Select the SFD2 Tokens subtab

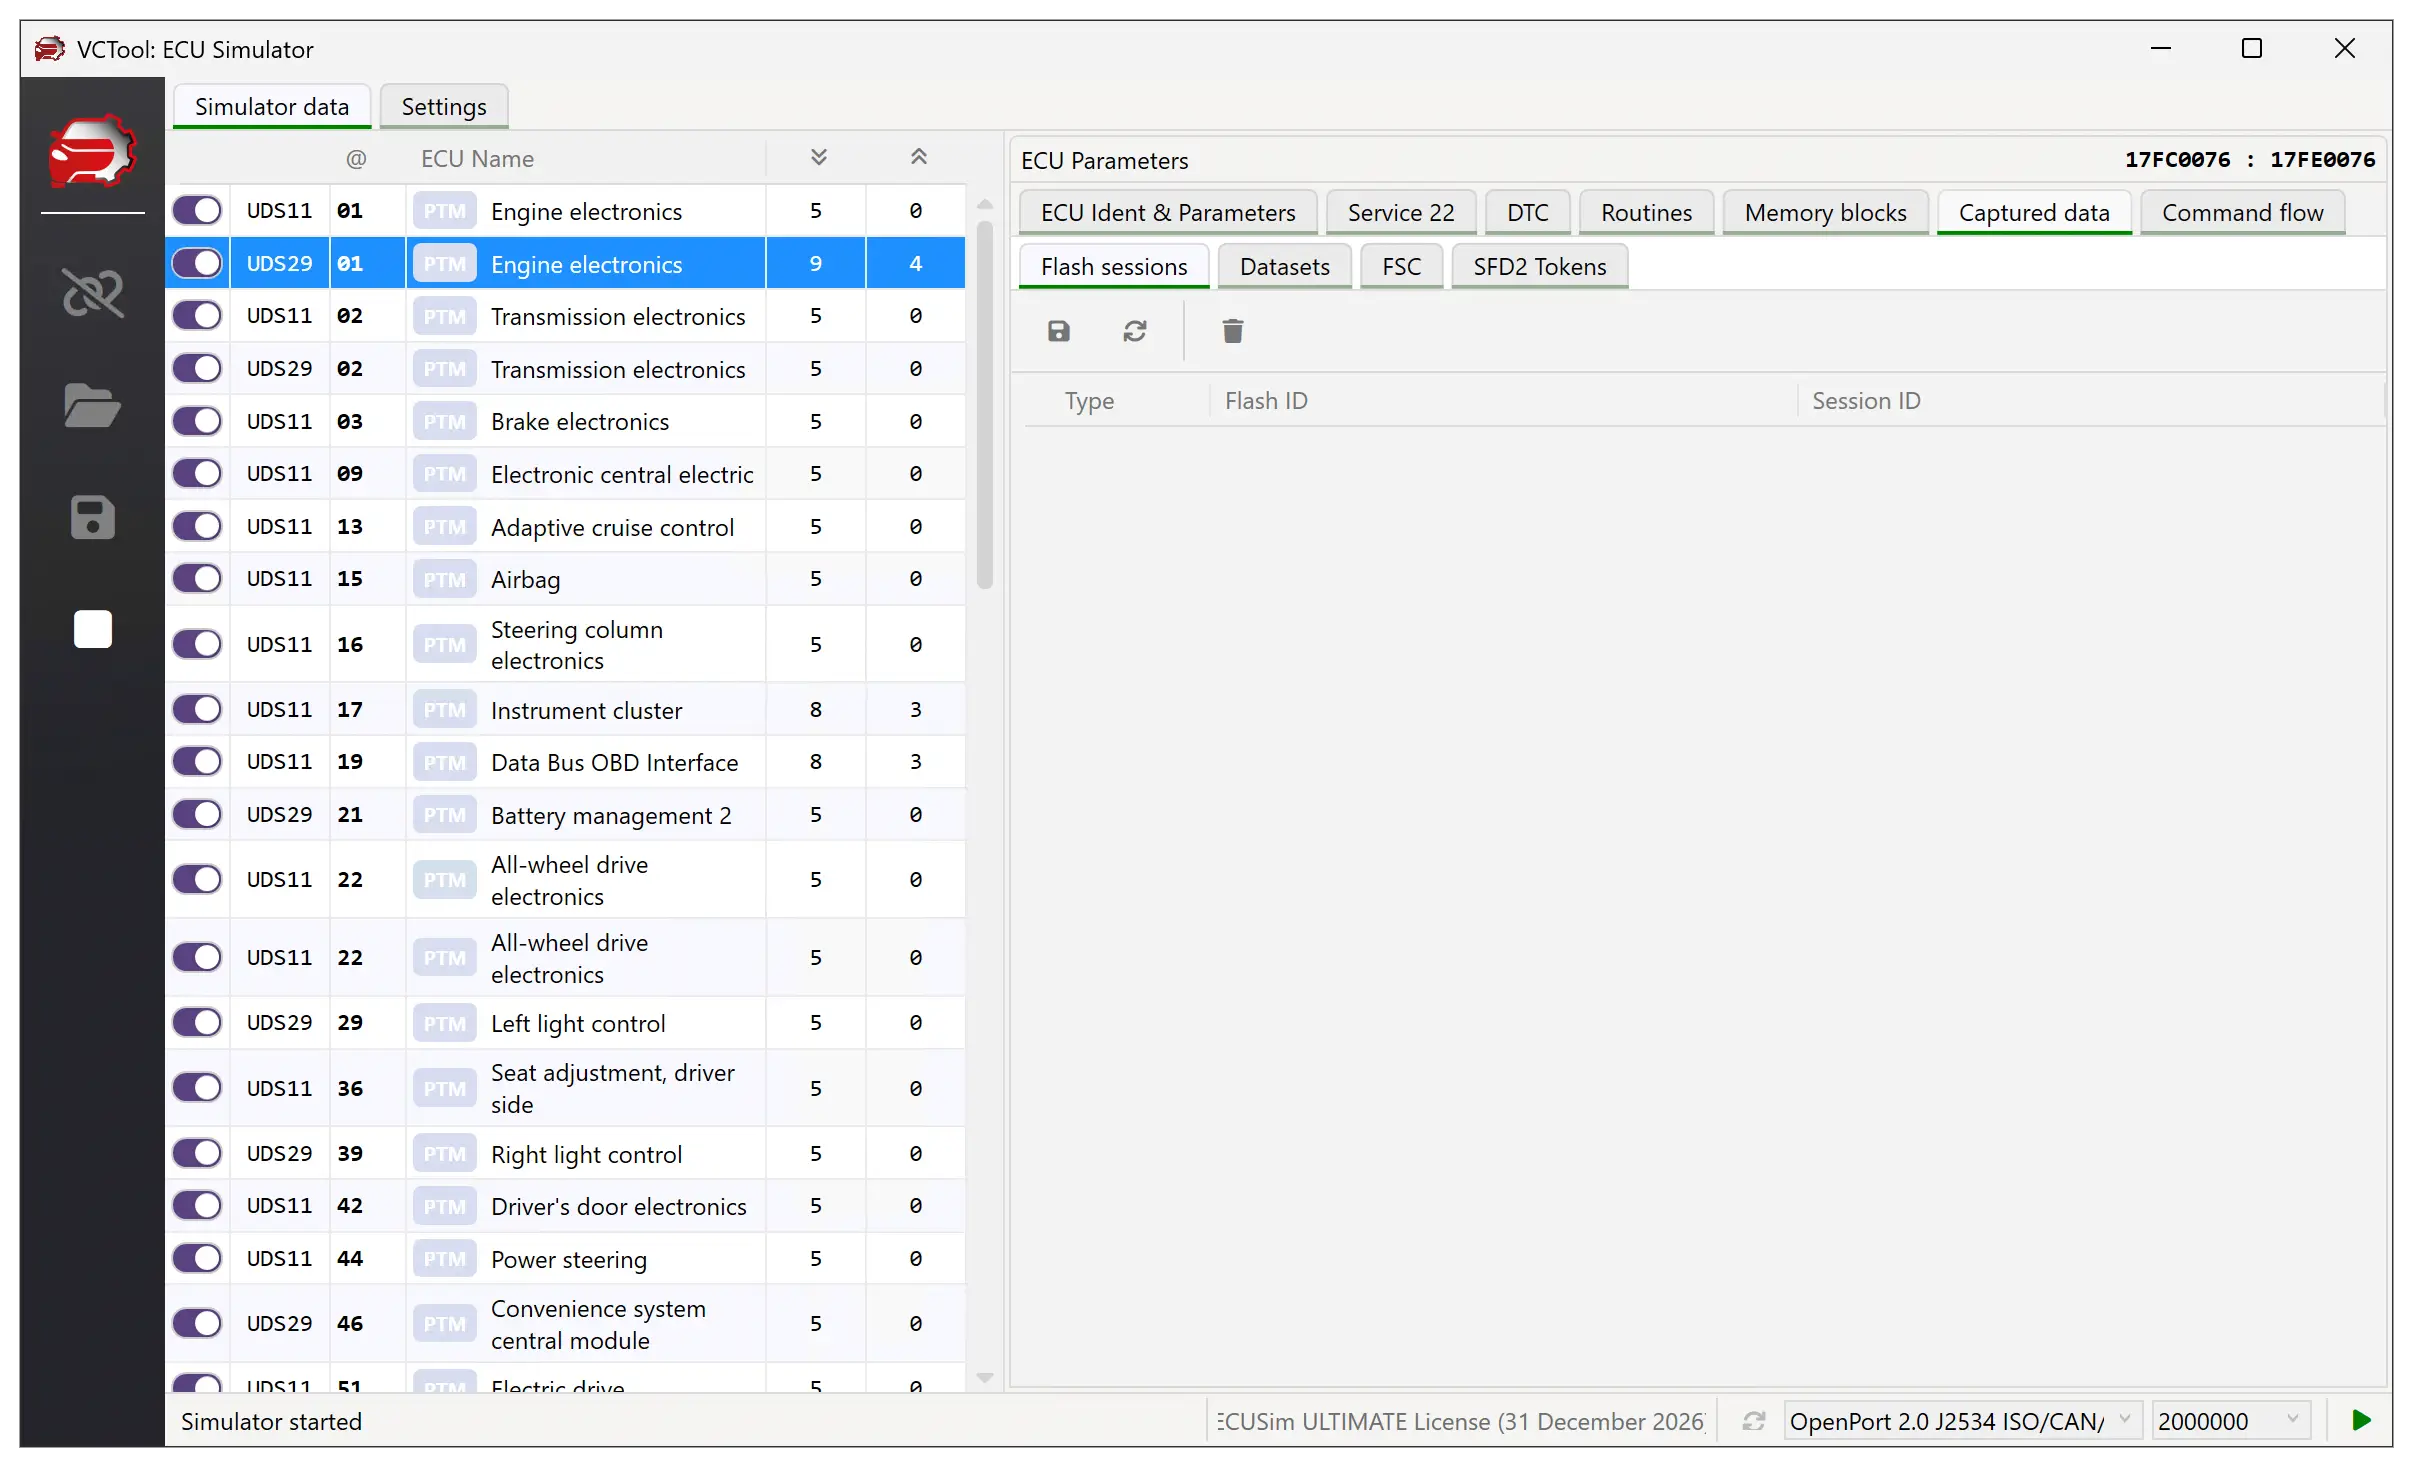coord(1539,267)
